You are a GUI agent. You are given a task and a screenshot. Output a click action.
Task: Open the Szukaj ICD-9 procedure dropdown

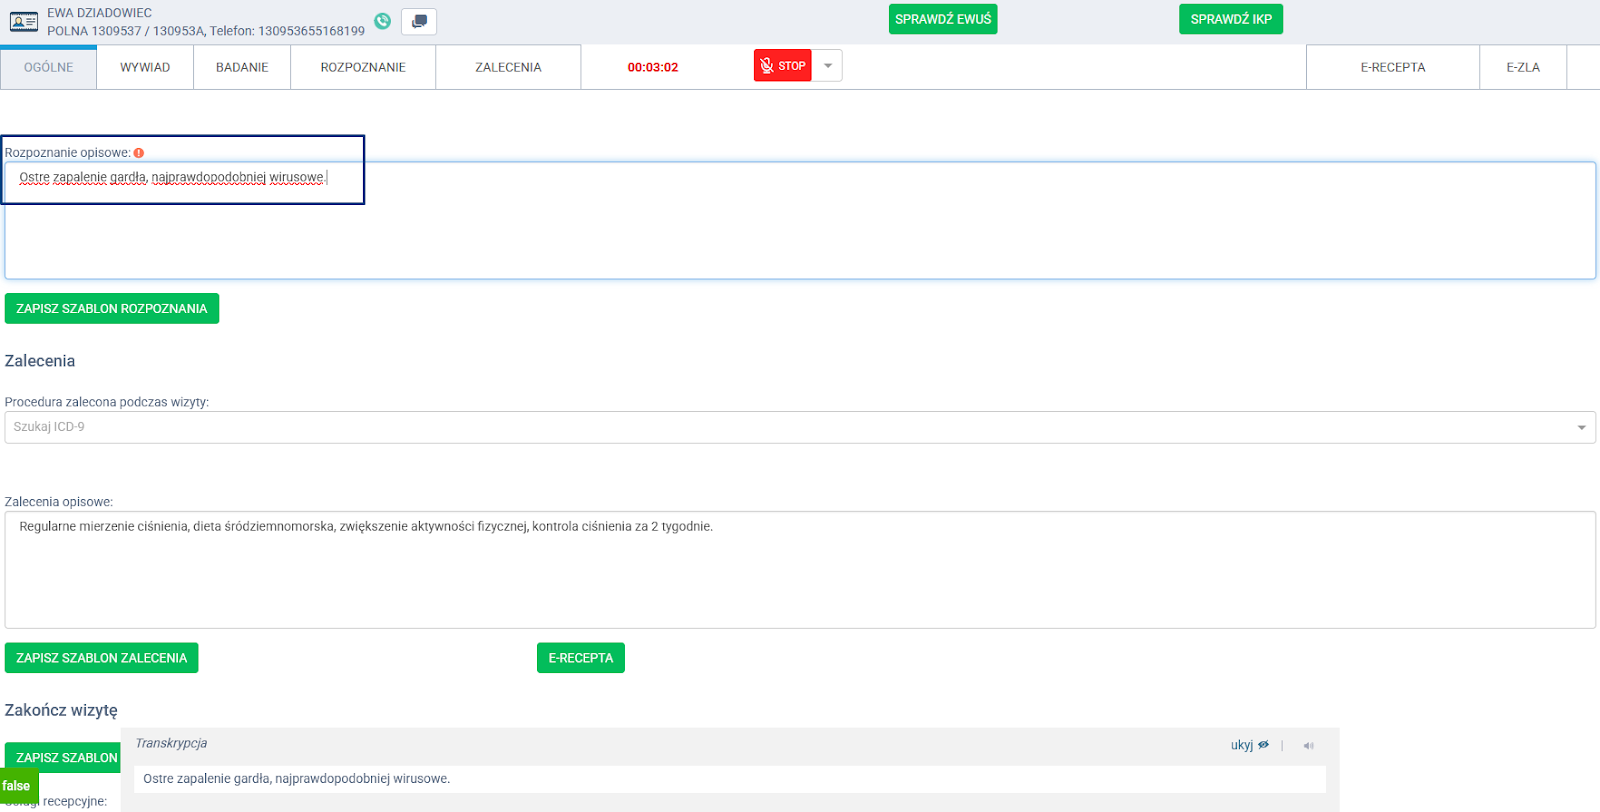tap(799, 427)
